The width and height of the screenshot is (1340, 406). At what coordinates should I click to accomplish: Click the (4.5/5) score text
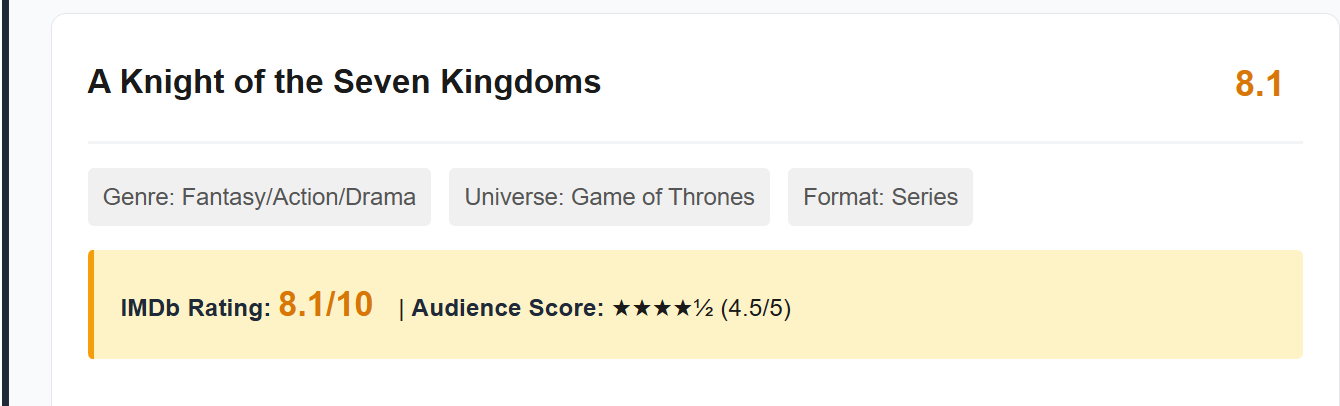756,308
